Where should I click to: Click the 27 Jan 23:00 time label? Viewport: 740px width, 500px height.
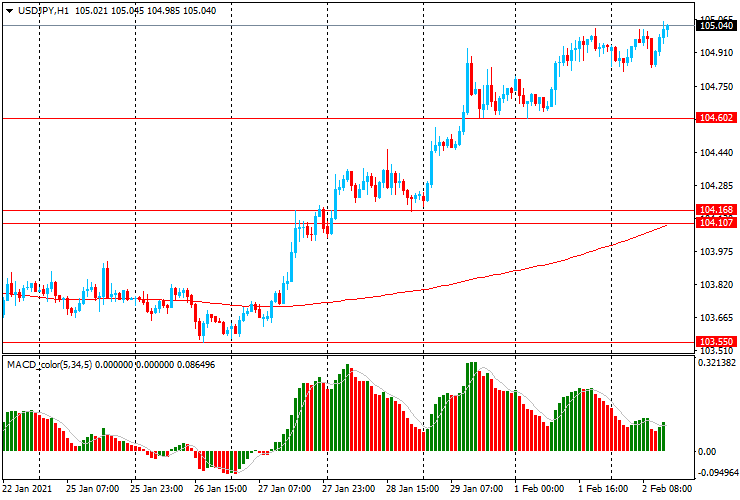click(x=349, y=489)
